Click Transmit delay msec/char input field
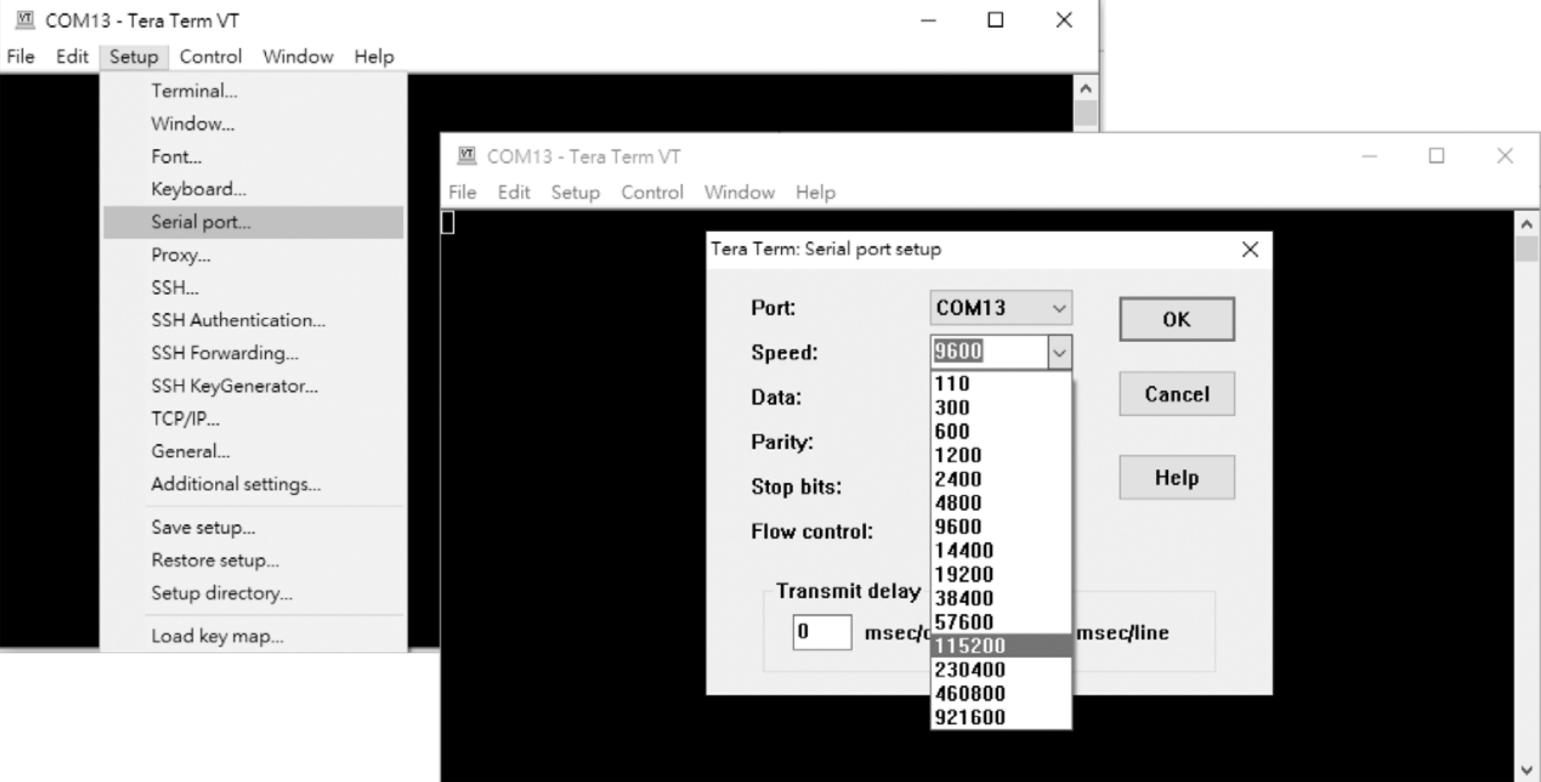Image resolution: width=1541 pixels, height=782 pixels. coord(822,632)
